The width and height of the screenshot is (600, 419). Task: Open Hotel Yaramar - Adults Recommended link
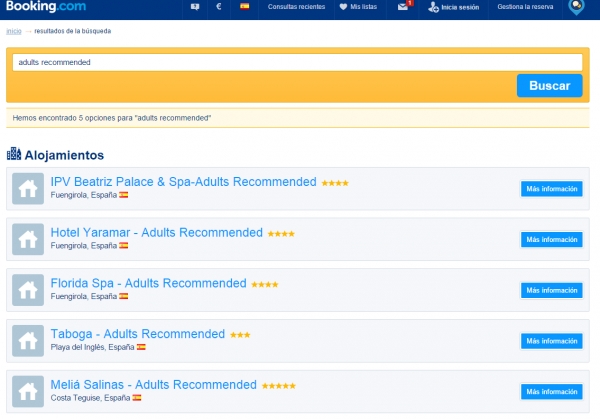[156, 233]
